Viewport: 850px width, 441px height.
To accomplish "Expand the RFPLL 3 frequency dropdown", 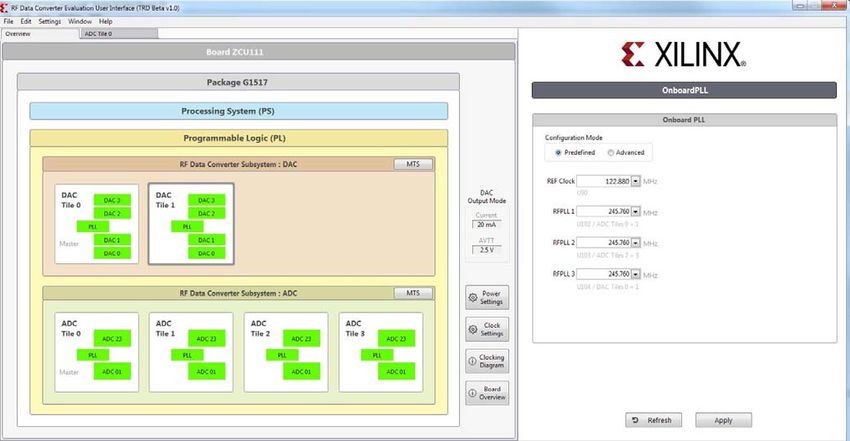I will click(x=635, y=274).
